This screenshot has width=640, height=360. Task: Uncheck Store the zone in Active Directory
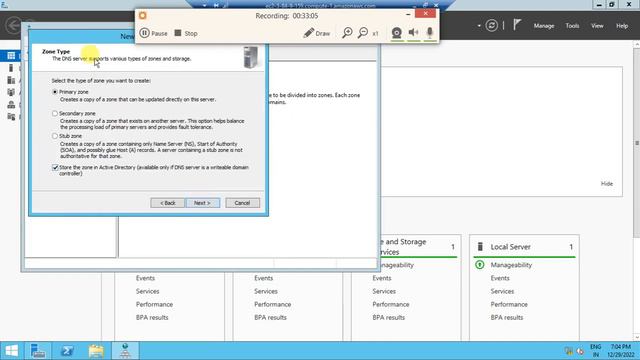55,167
